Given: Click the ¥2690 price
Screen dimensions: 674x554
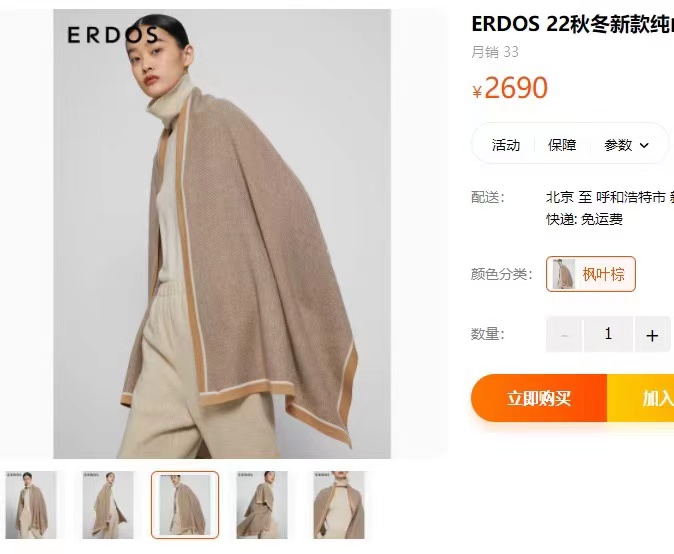Looking at the screenshot, I should click(x=510, y=88).
